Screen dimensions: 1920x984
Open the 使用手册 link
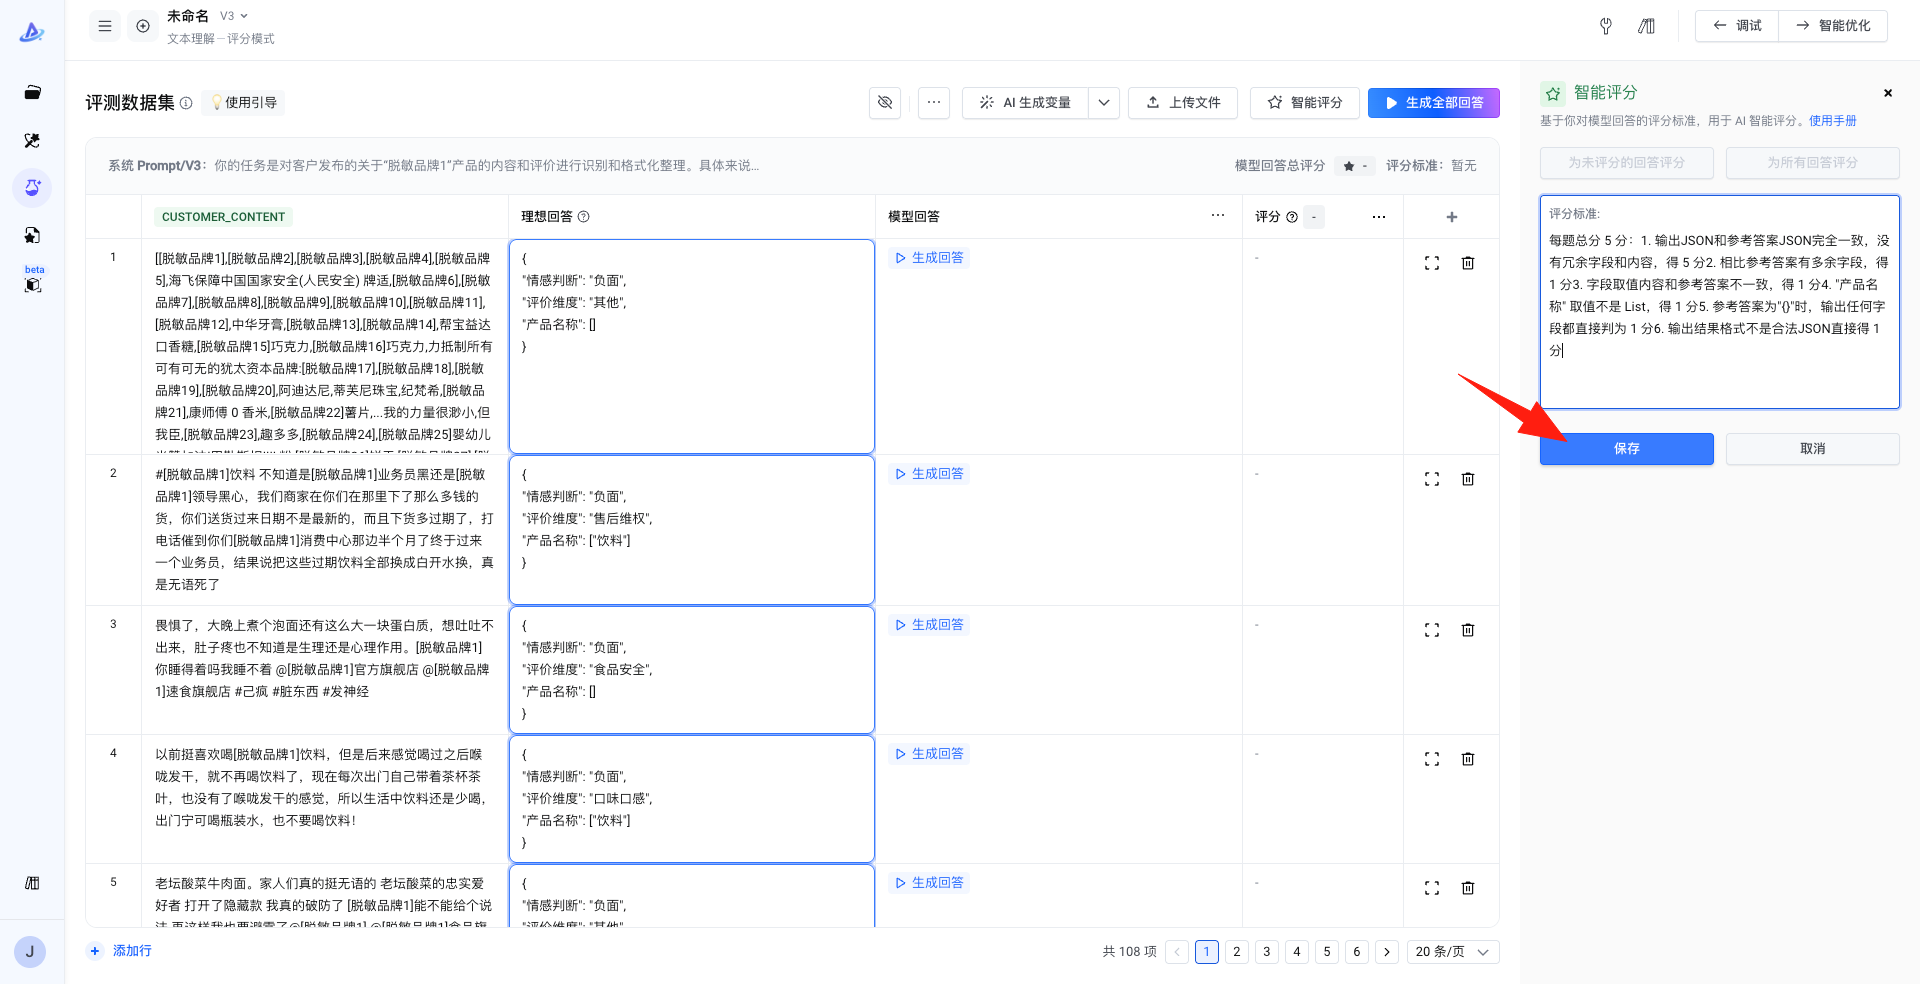pos(1832,121)
